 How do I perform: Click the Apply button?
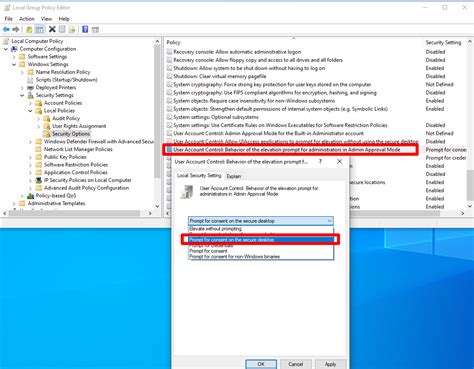point(330,364)
